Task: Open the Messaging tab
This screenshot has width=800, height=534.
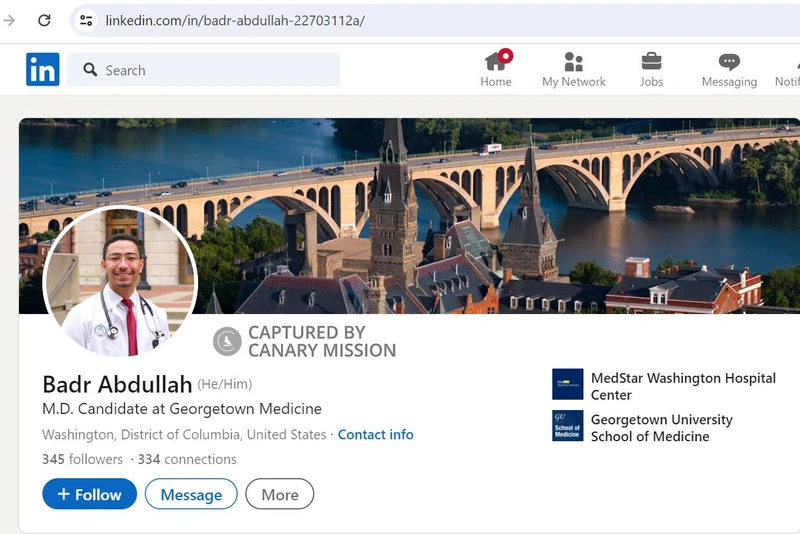Action: (729, 69)
